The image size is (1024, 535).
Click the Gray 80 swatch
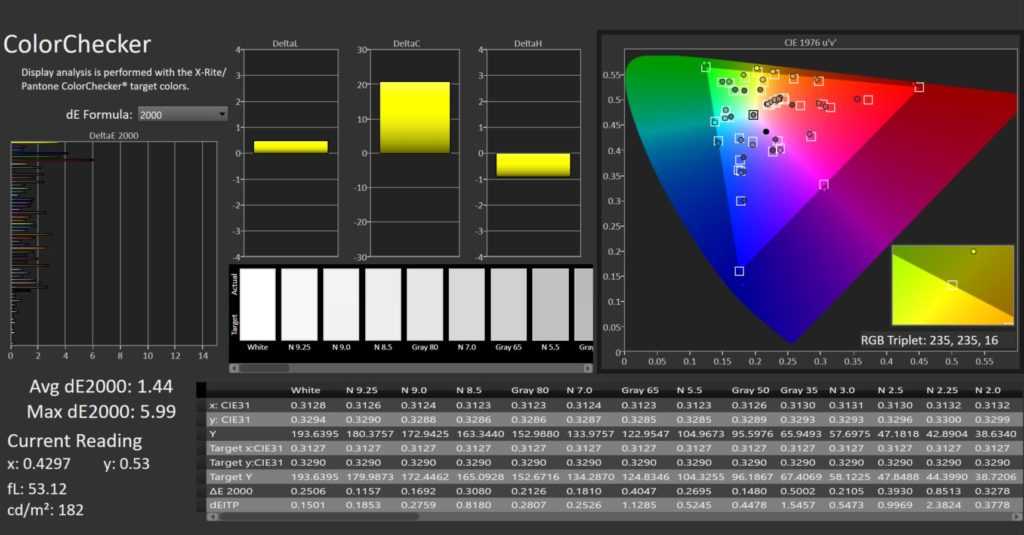tap(425, 305)
